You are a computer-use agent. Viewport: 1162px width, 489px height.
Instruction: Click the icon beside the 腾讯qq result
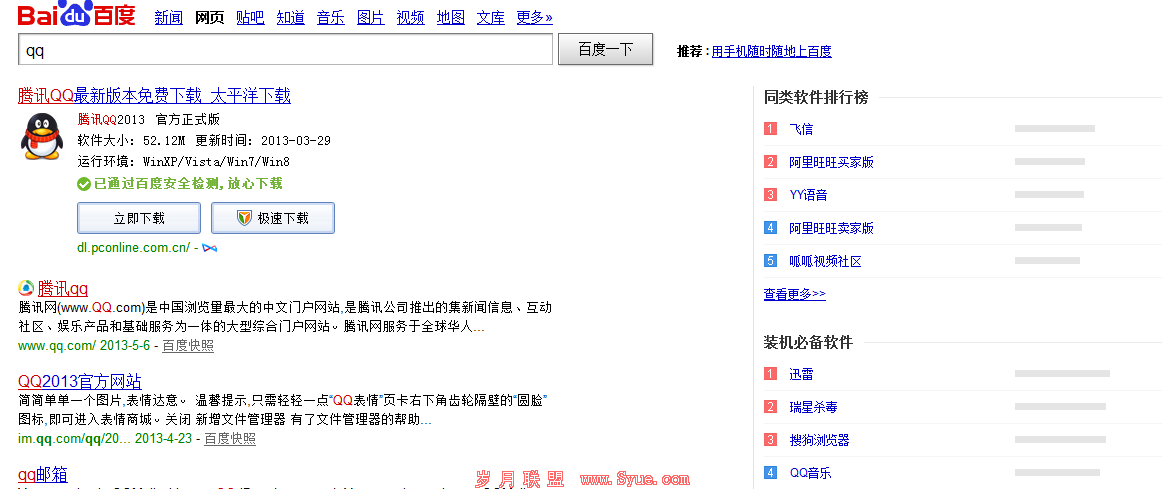(26, 288)
